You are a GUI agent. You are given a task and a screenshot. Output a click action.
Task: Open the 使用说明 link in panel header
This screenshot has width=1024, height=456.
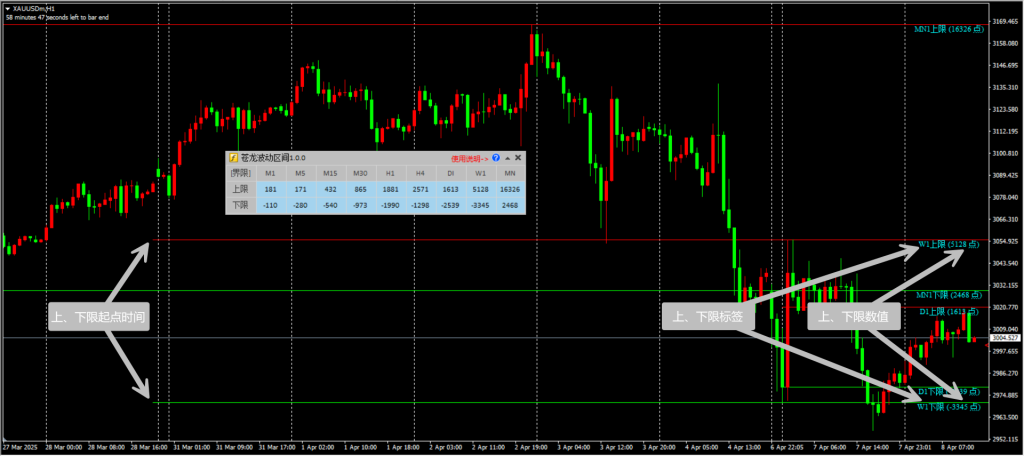(469, 158)
